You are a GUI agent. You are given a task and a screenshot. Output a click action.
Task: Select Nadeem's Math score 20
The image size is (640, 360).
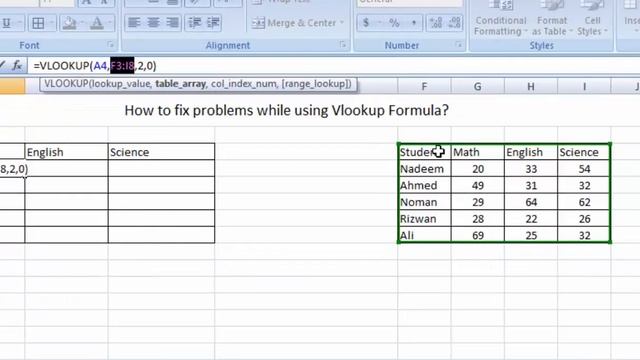pos(478,169)
